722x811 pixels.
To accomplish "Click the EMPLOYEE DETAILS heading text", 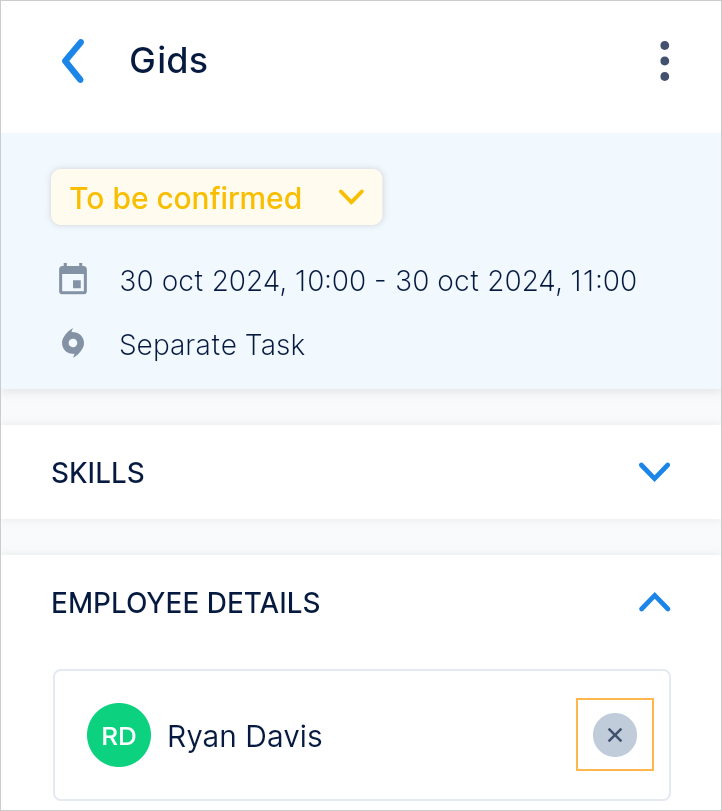I will (x=186, y=603).
